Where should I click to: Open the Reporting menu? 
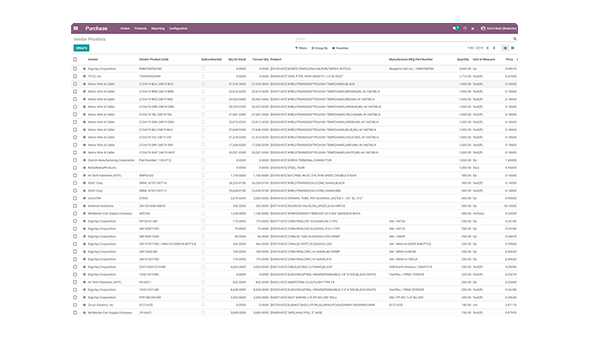coord(158,29)
